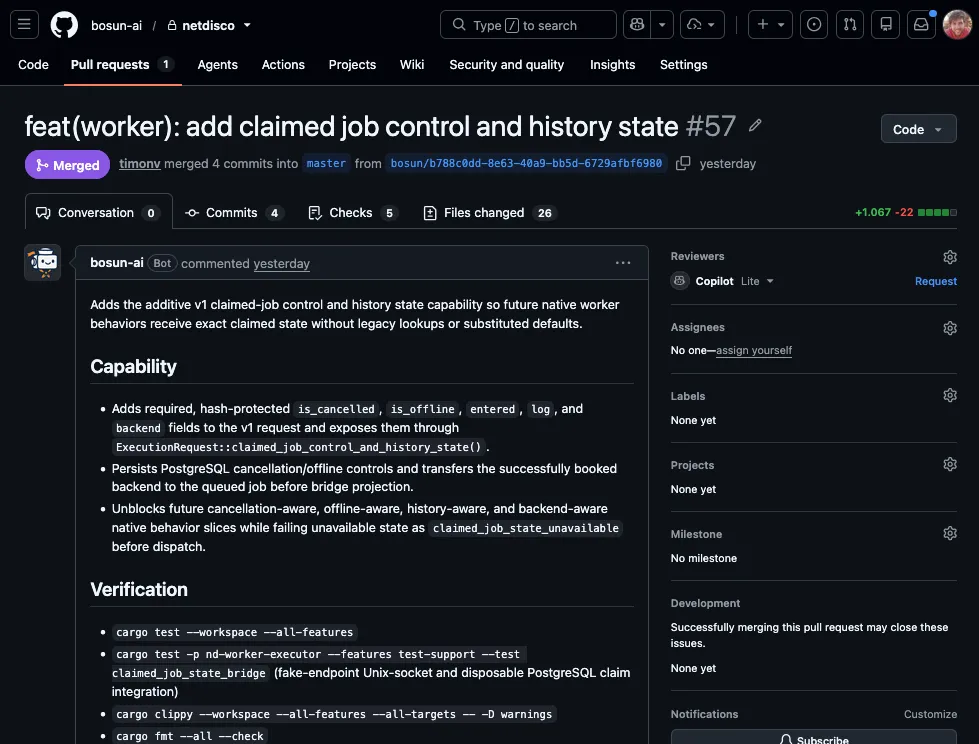This screenshot has height=744, width=979.
Task: Click the Capability heading
Action: coord(133,366)
